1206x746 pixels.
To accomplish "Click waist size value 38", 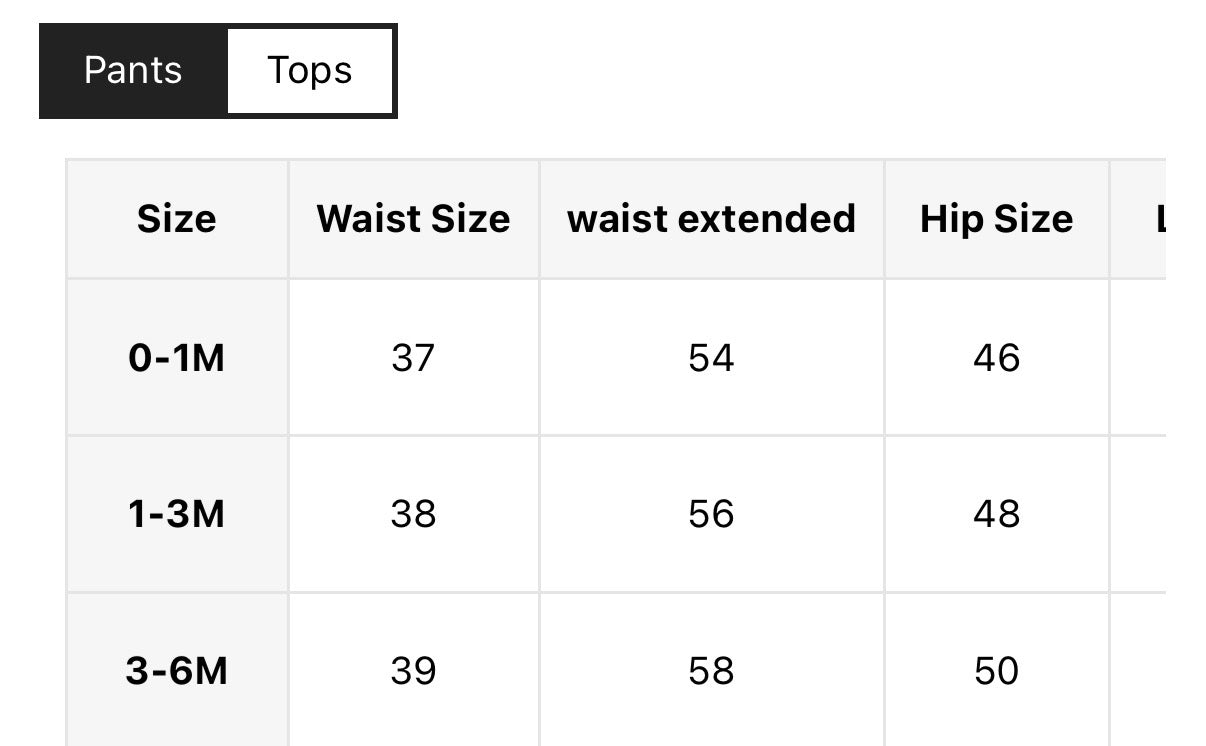I will point(413,514).
